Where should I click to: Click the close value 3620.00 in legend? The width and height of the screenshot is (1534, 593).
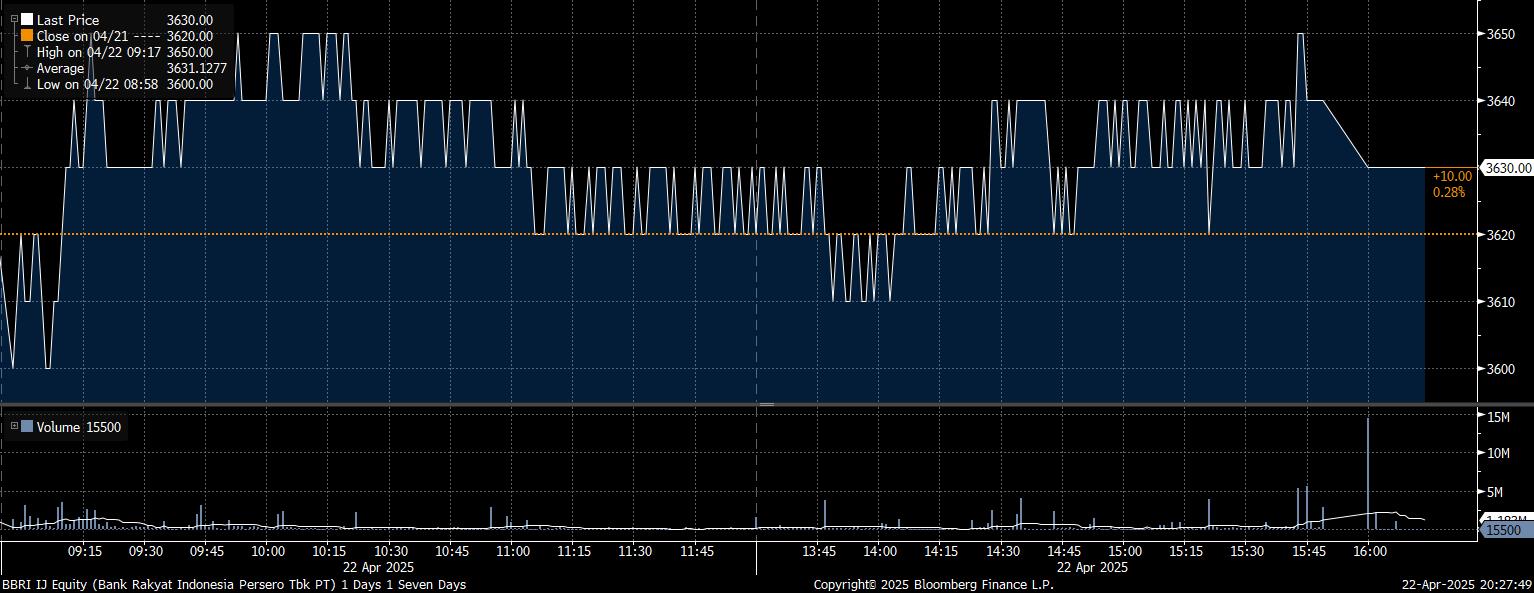coord(190,36)
